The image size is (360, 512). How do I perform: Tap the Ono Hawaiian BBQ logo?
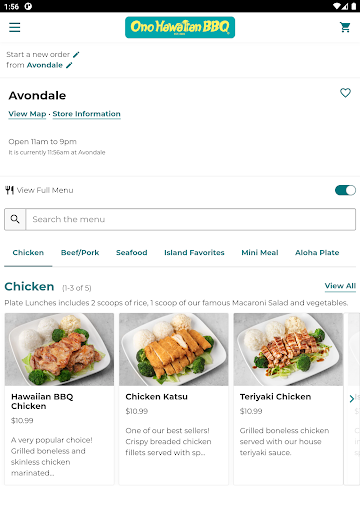pyautogui.click(x=180, y=27)
